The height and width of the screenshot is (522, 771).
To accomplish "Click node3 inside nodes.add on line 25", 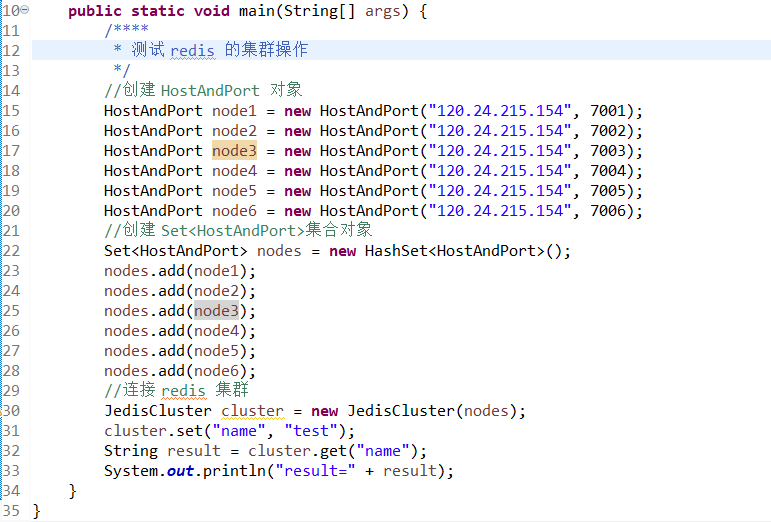I will click(216, 311).
